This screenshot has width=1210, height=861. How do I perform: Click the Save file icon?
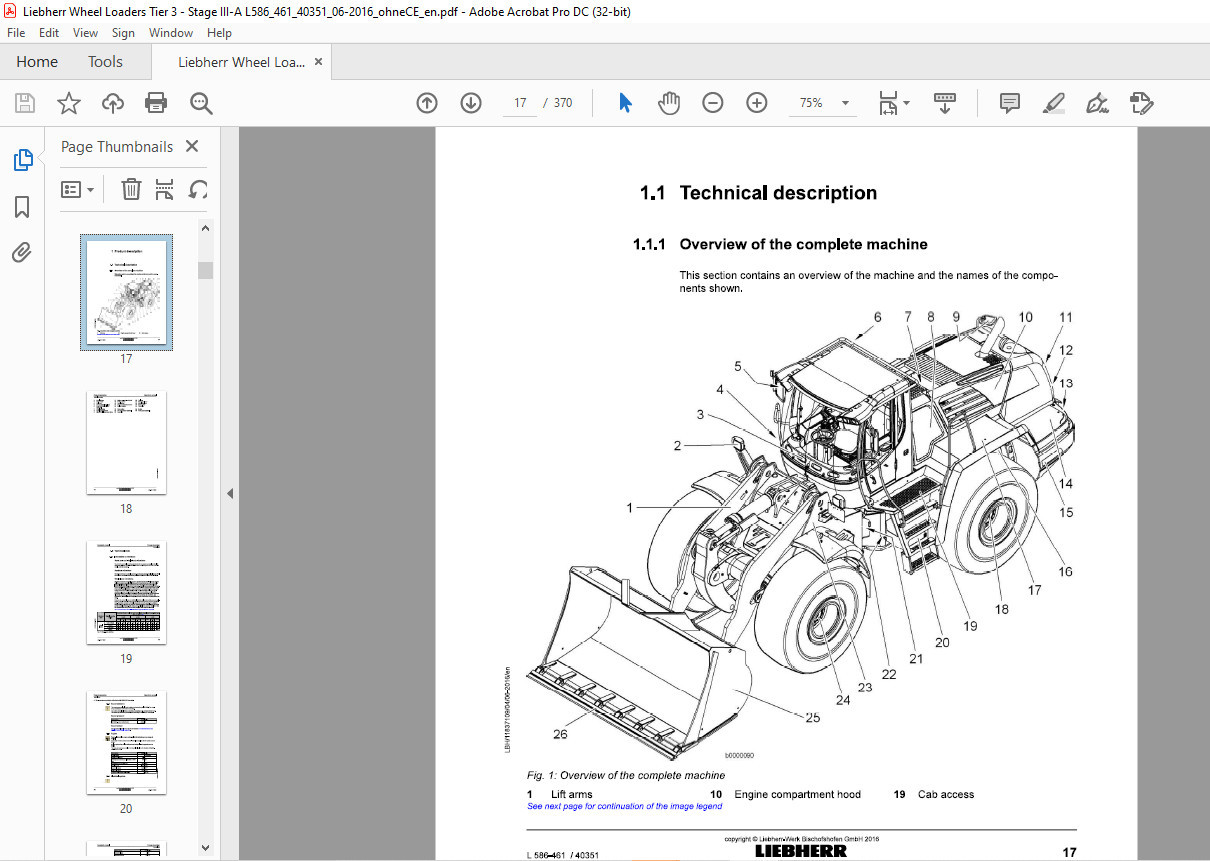point(25,103)
